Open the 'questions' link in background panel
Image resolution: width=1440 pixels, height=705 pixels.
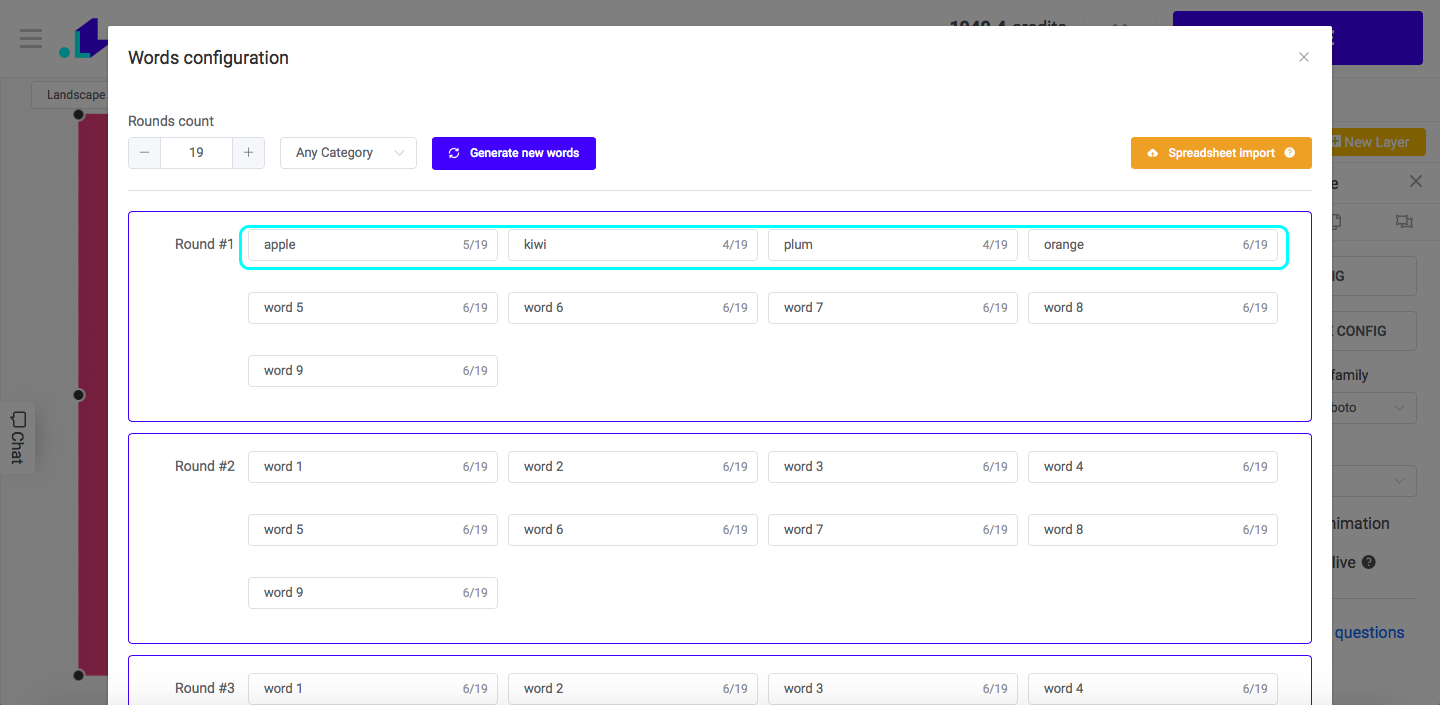pyautogui.click(x=1369, y=632)
